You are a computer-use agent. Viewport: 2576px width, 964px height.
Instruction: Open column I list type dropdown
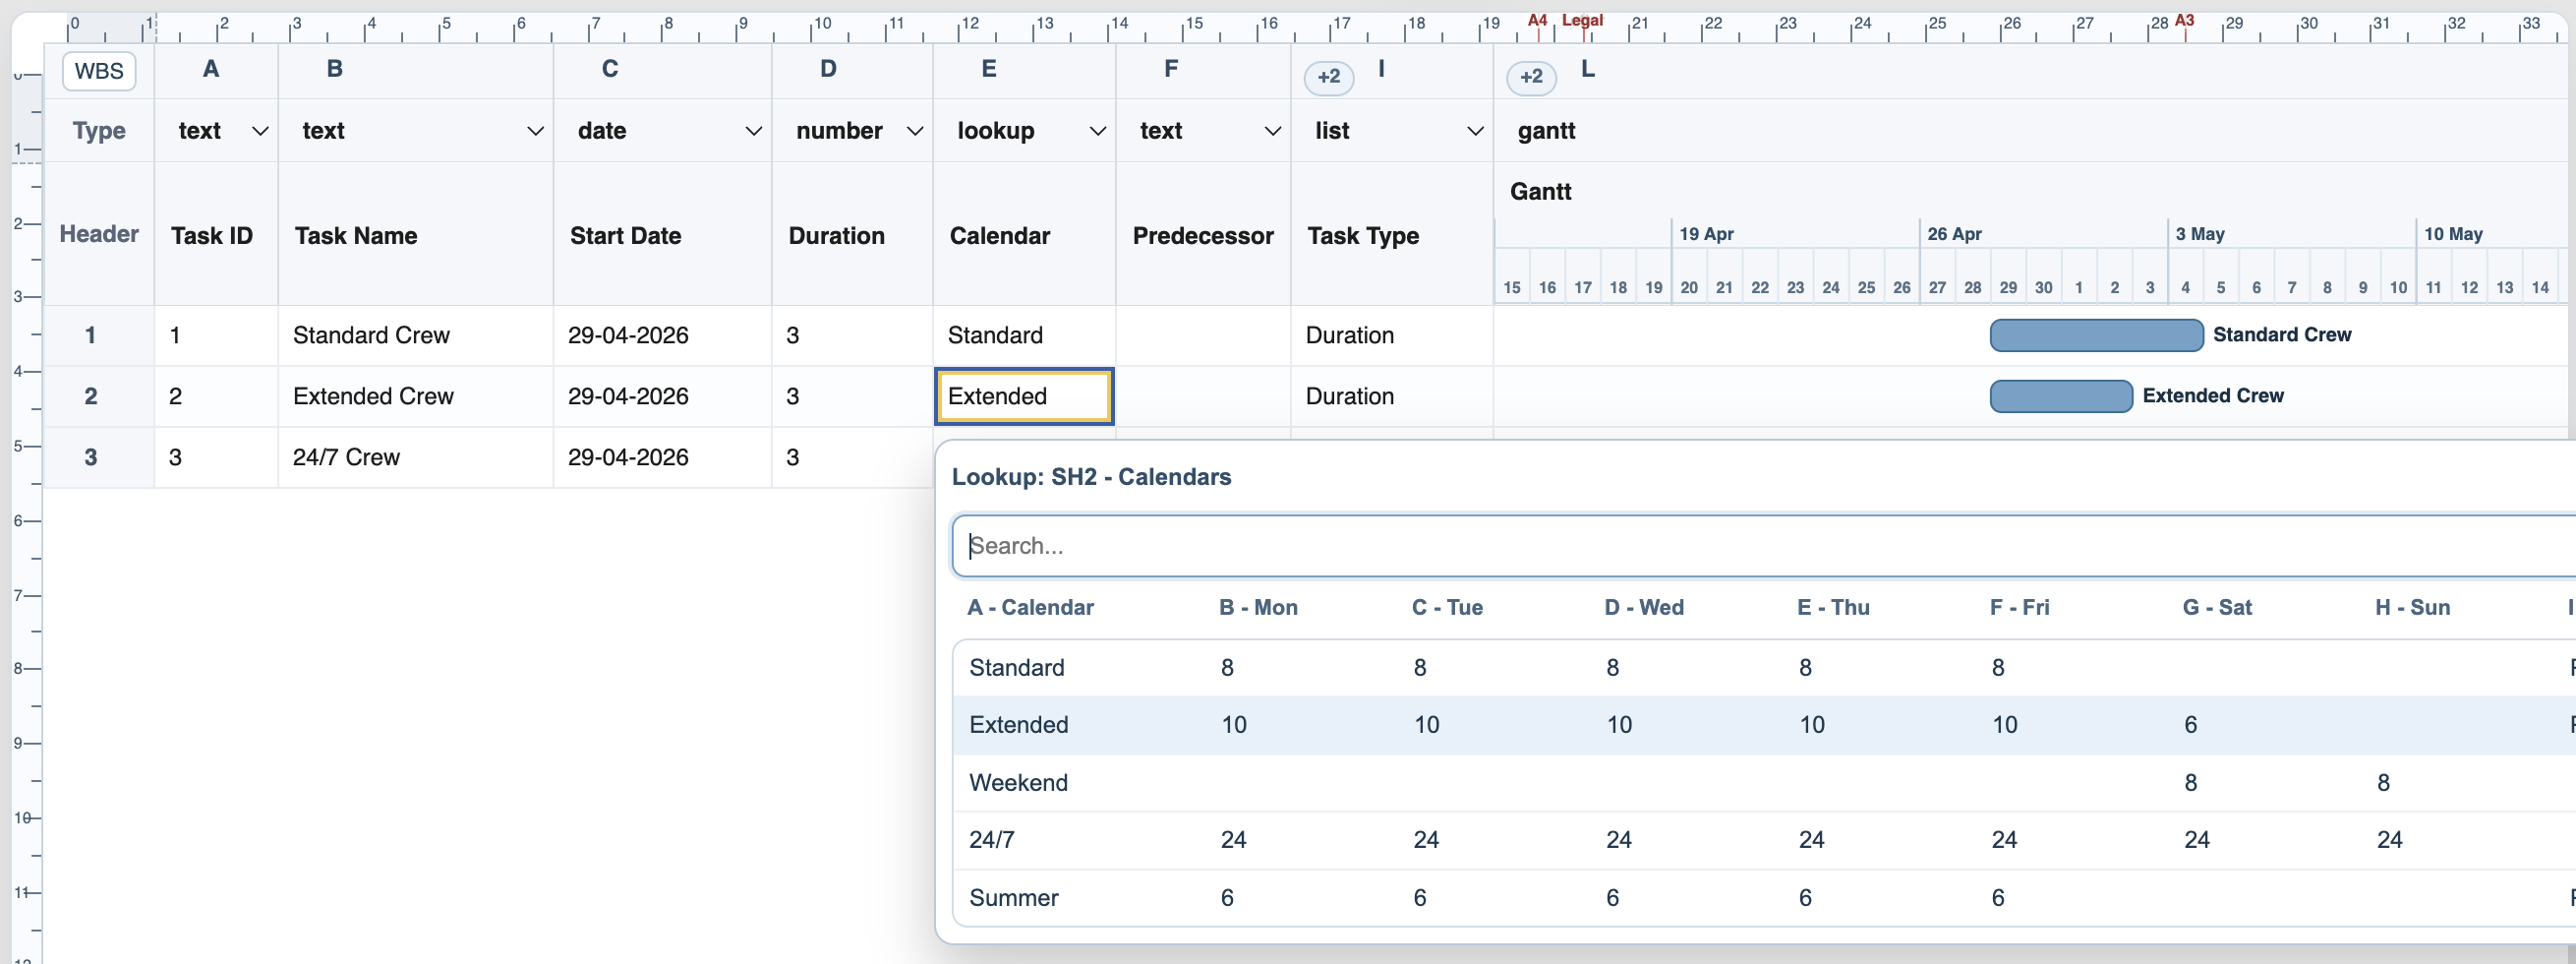[1474, 131]
